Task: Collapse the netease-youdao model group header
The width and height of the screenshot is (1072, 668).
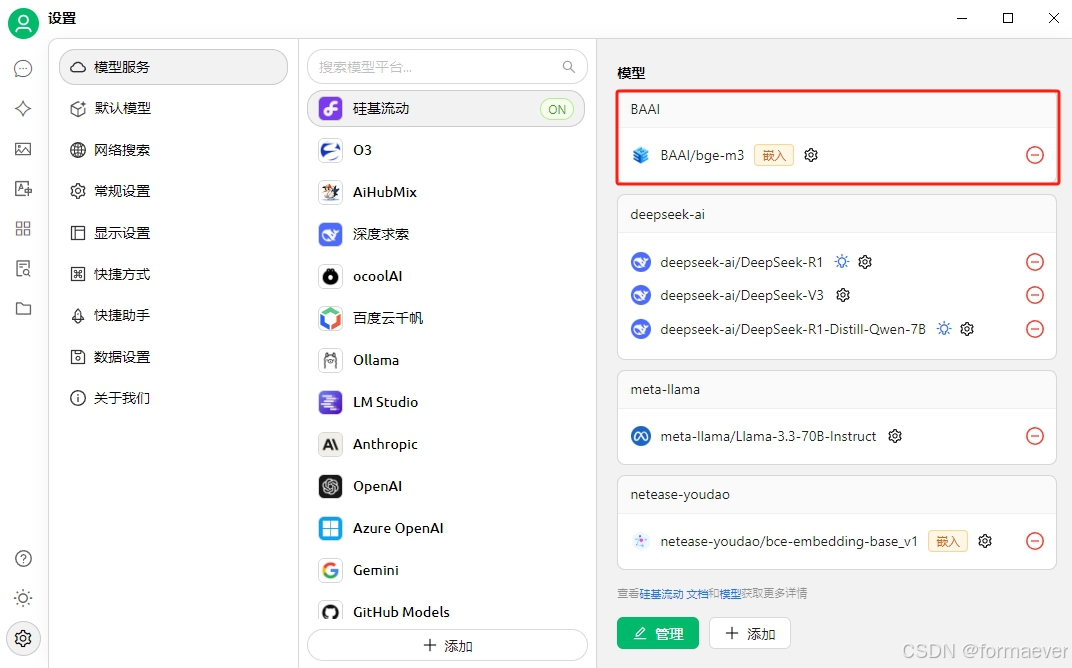Action: [x=837, y=494]
